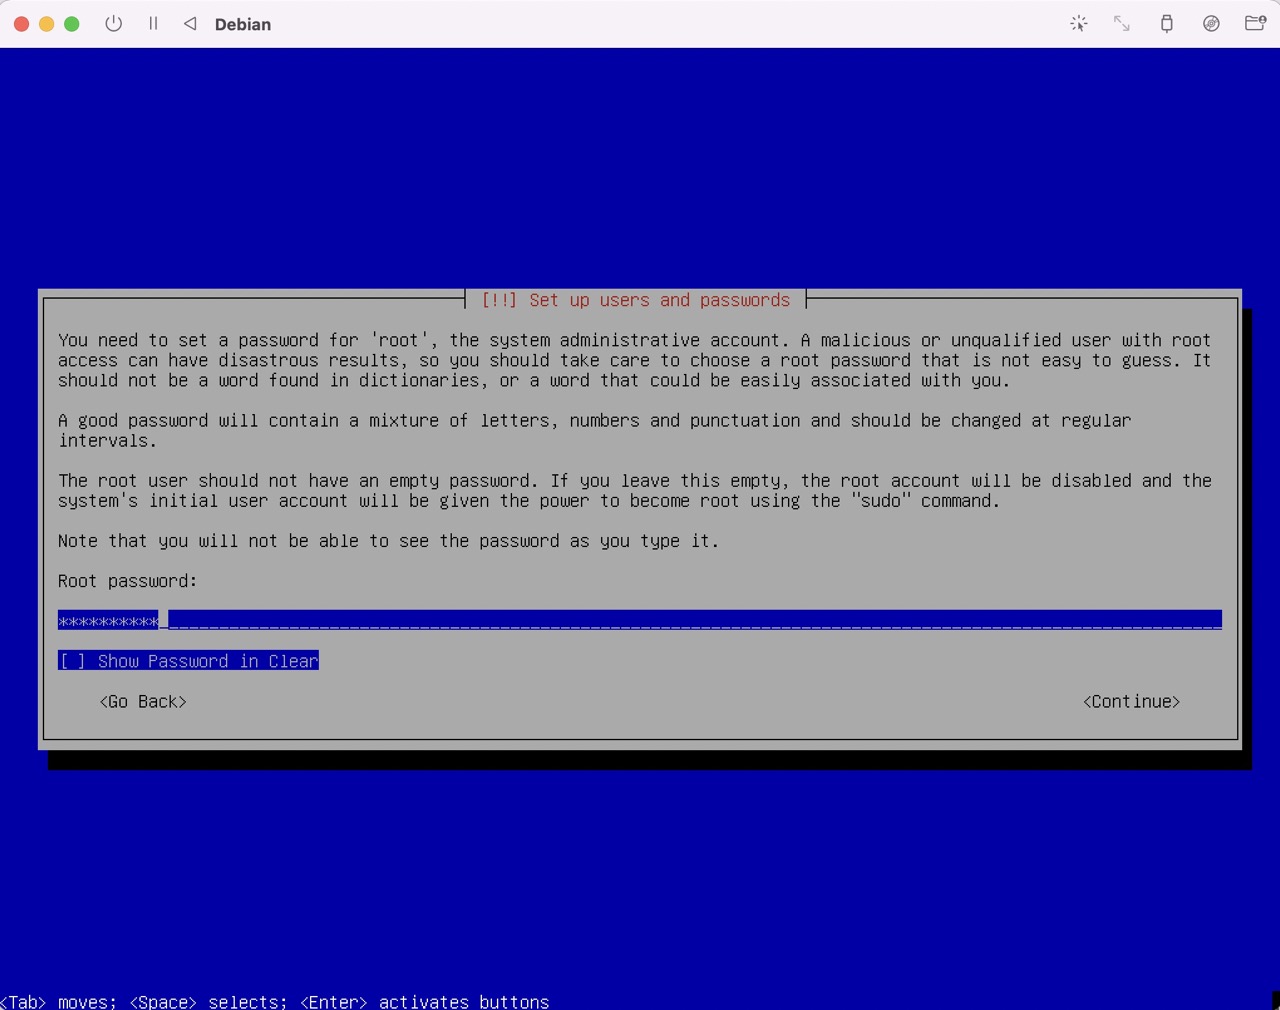Click the Root password input field

pos(640,620)
